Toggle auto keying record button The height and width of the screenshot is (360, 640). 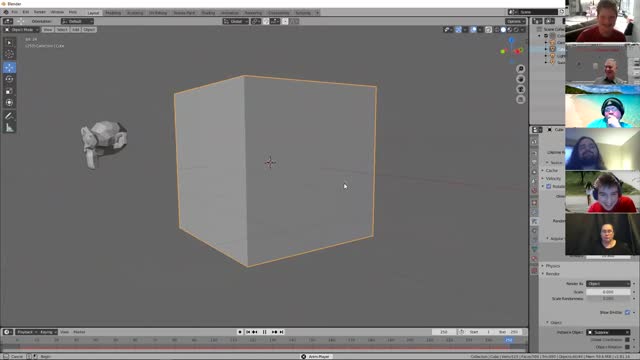coord(240,332)
